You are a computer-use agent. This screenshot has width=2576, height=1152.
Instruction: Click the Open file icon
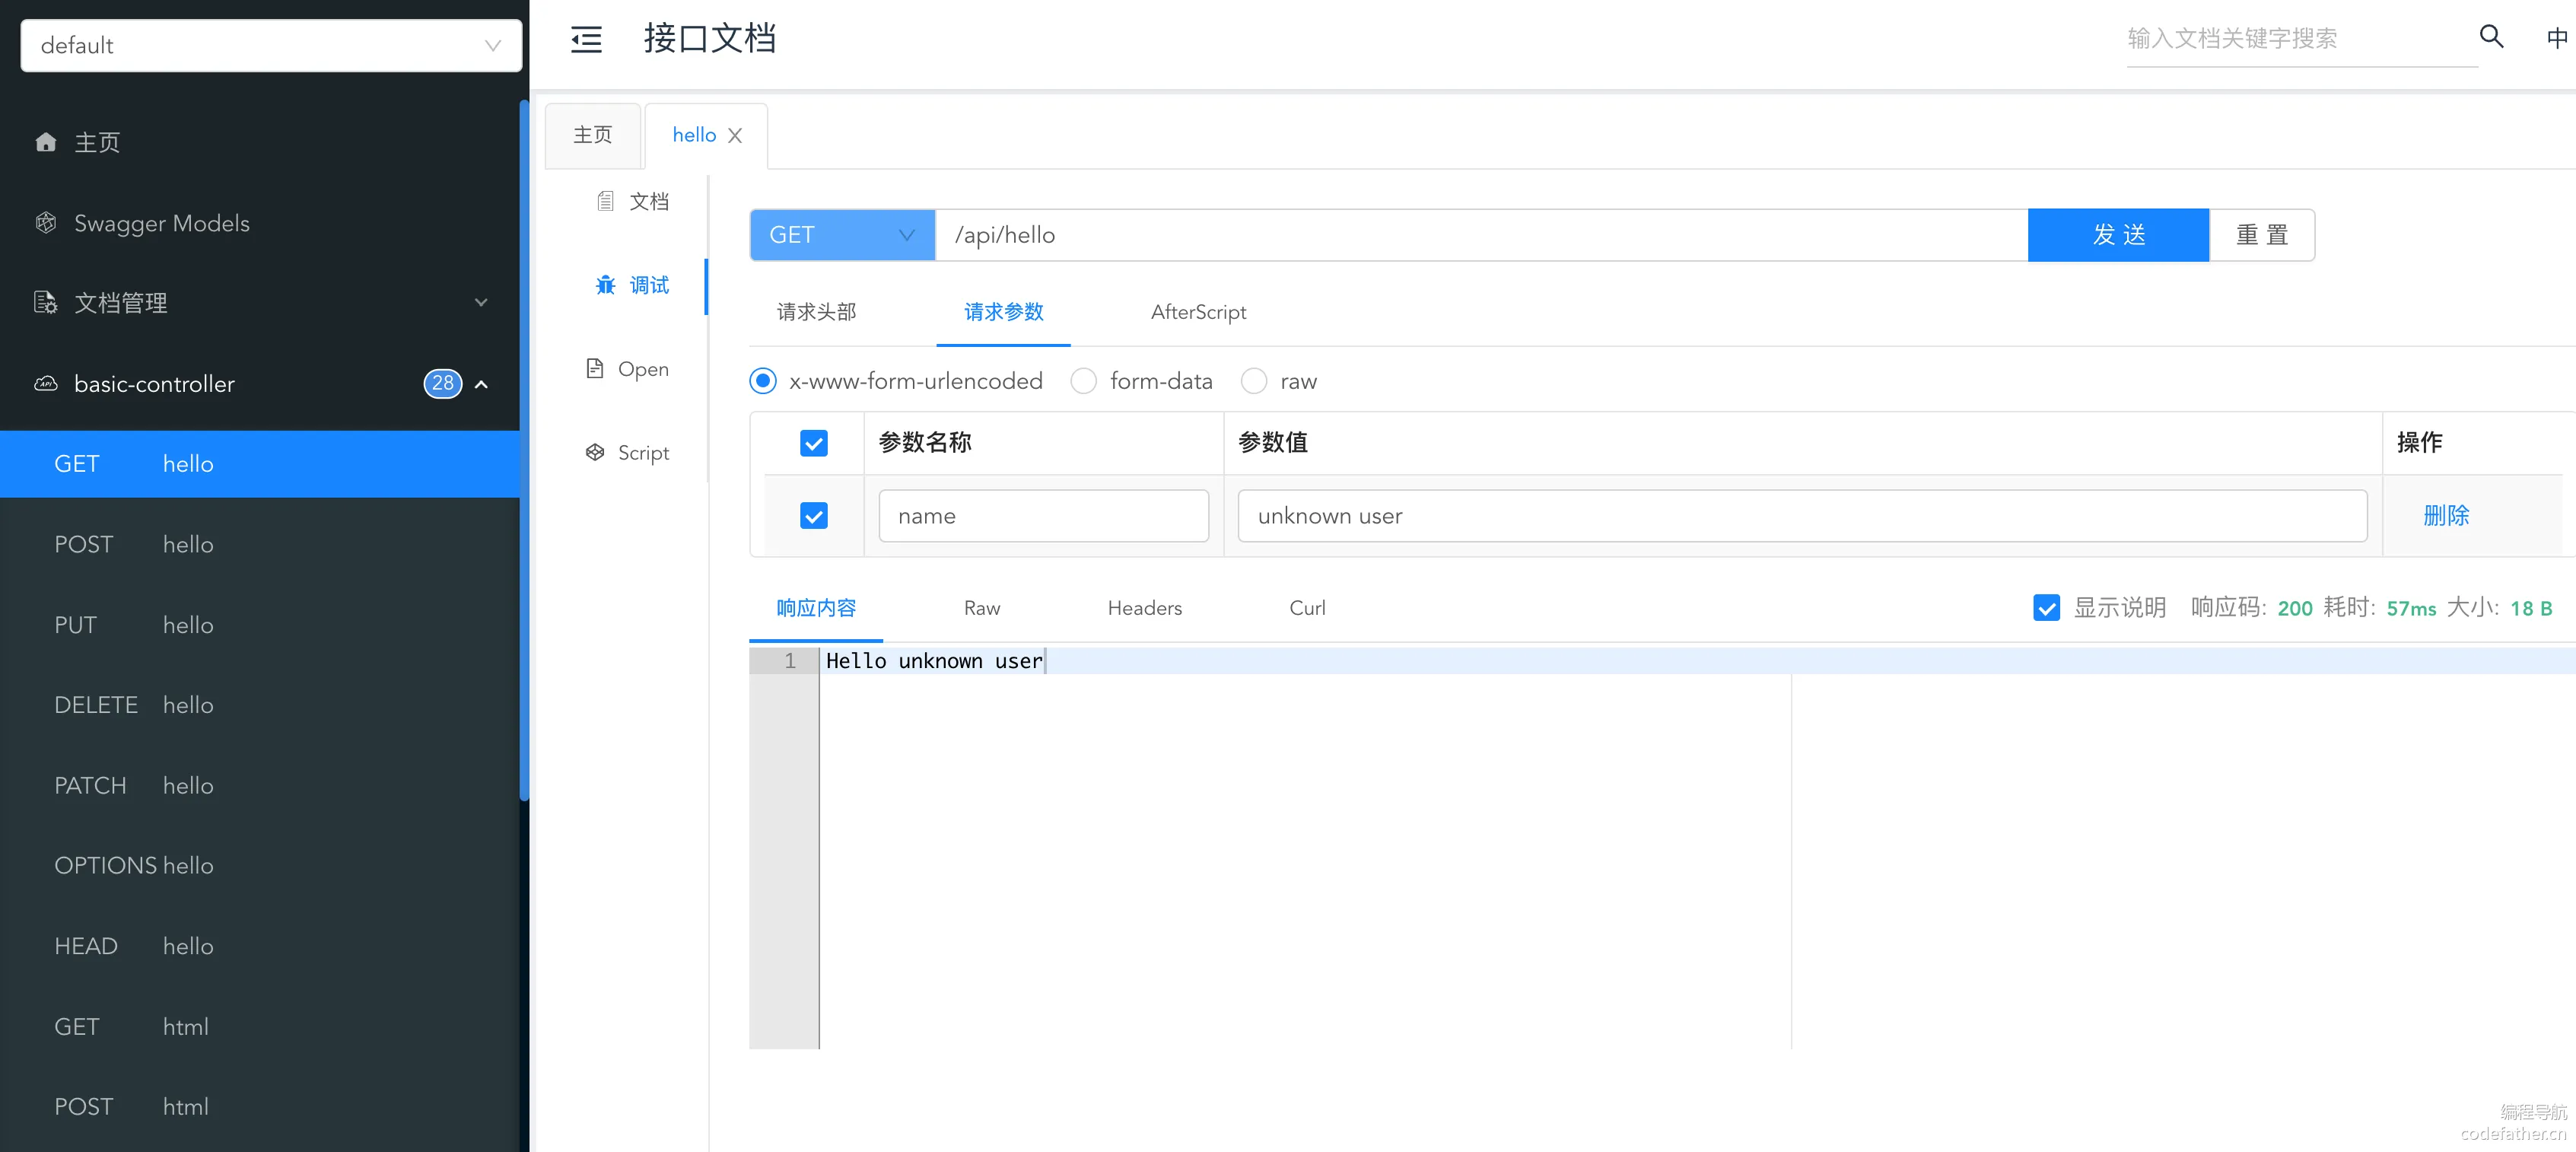(595, 368)
